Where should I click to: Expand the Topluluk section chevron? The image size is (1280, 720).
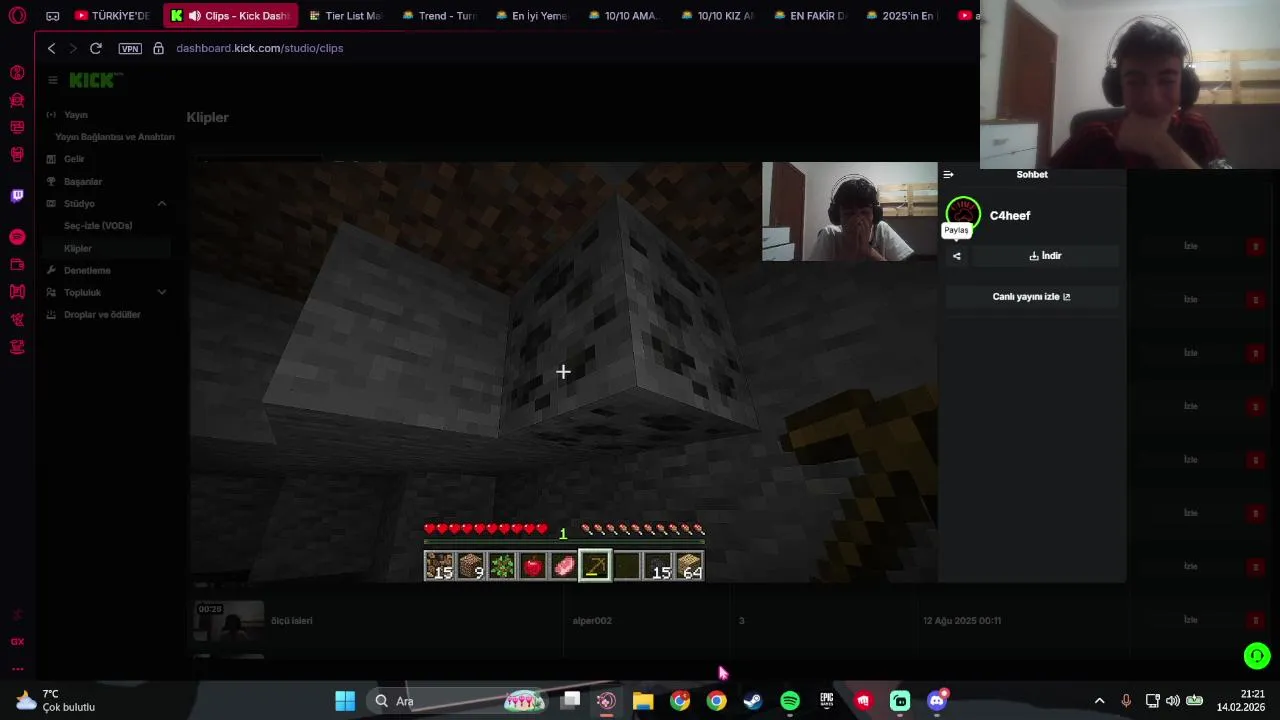[162, 293]
